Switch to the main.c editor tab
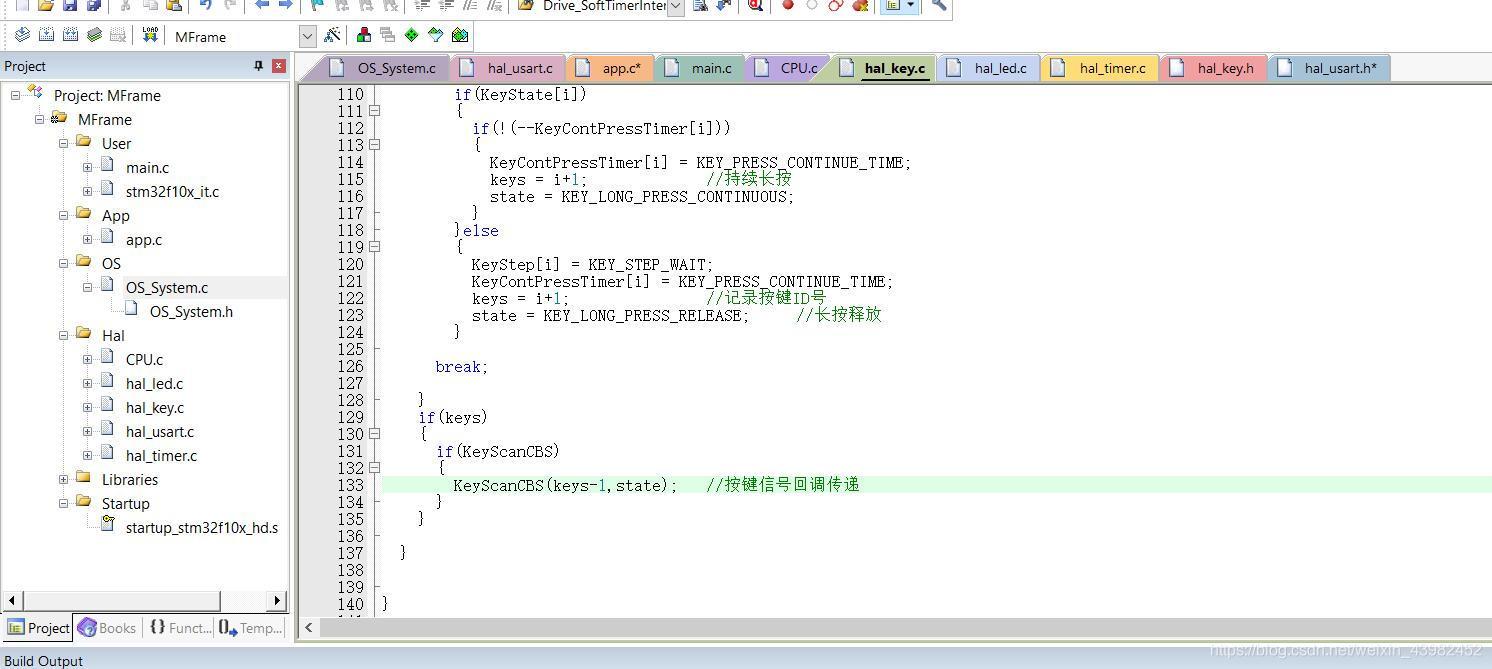 pos(699,68)
